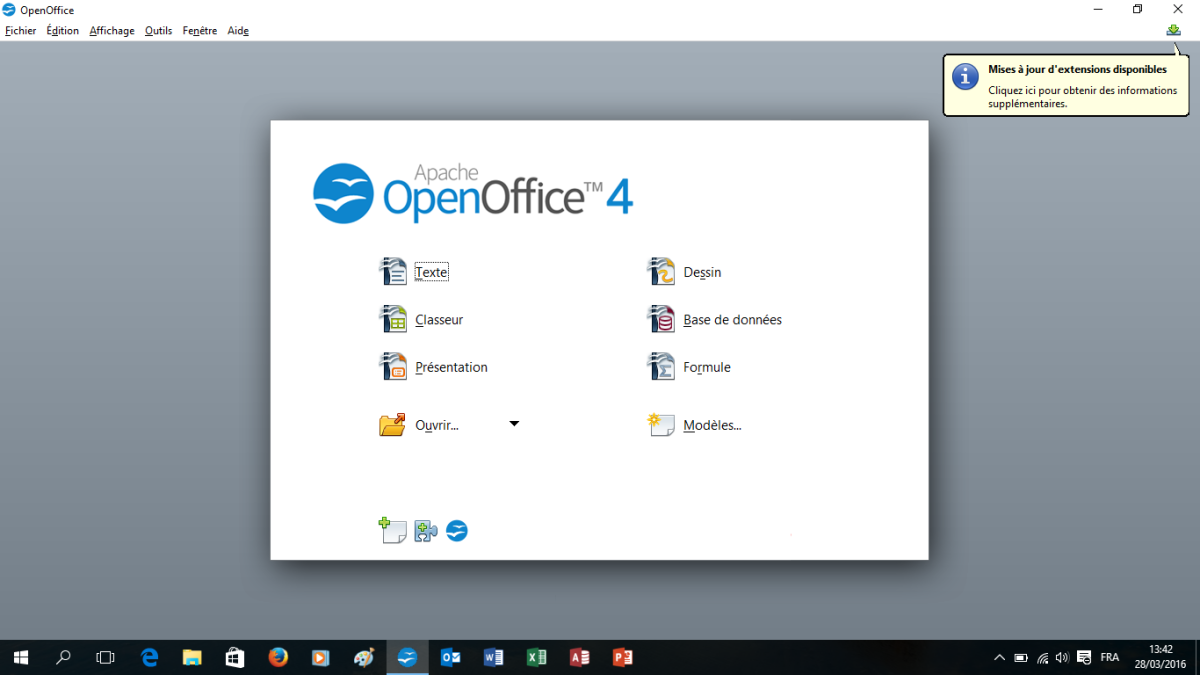
Task: Click the battery tray icon
Action: 1021,658
